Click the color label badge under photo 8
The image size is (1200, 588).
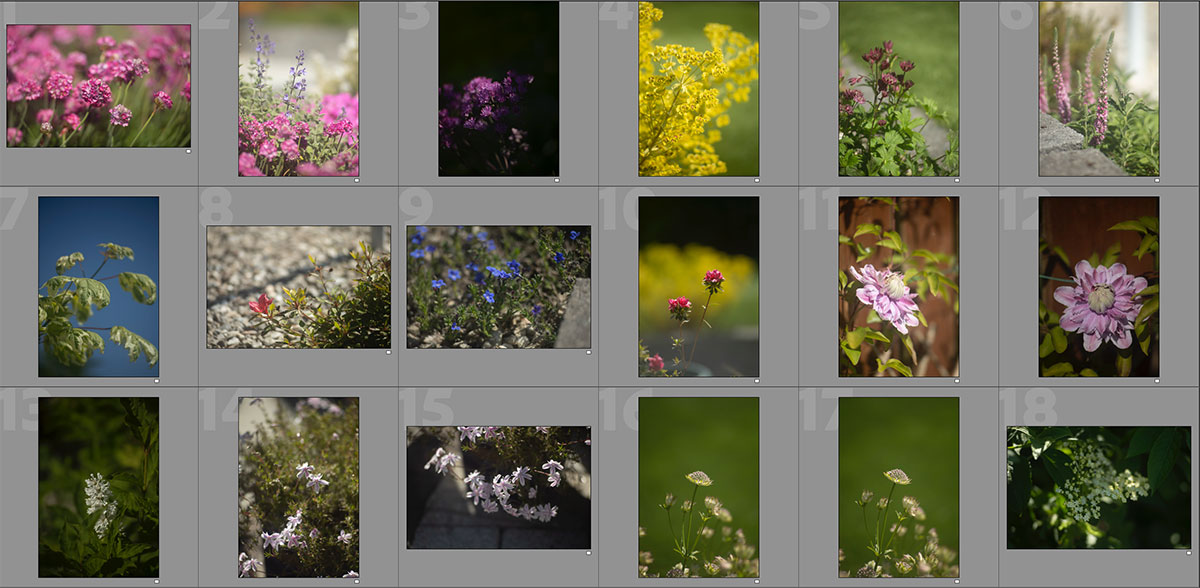click(x=388, y=352)
